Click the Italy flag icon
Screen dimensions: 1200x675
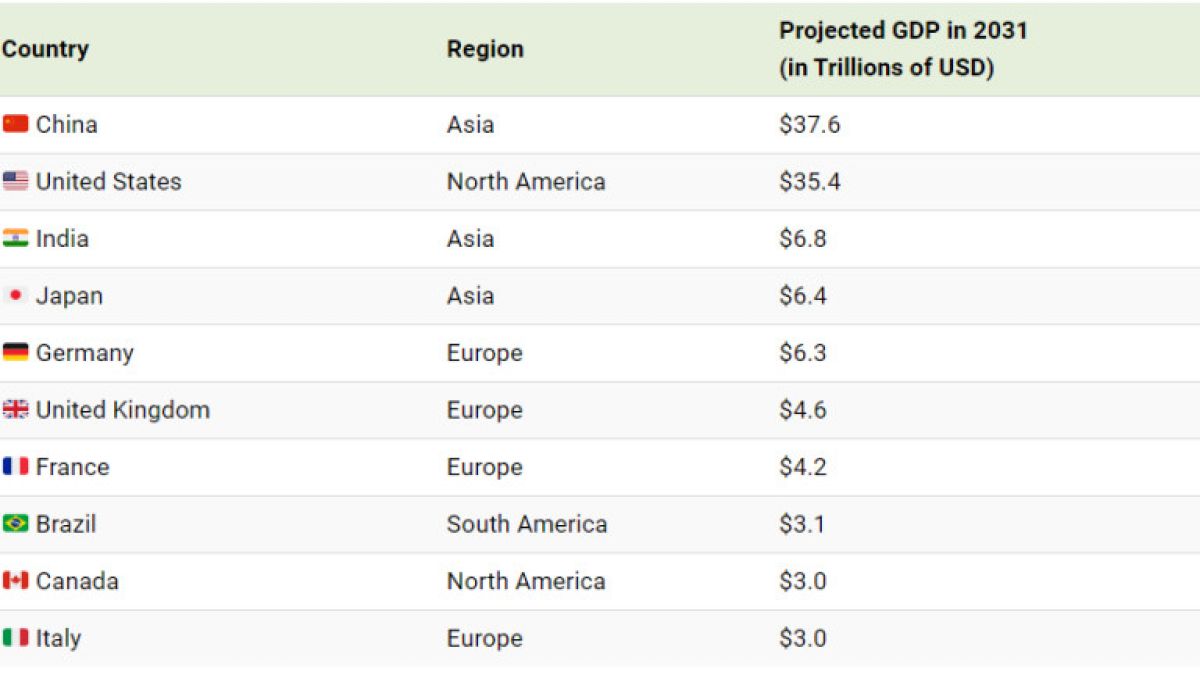point(15,637)
